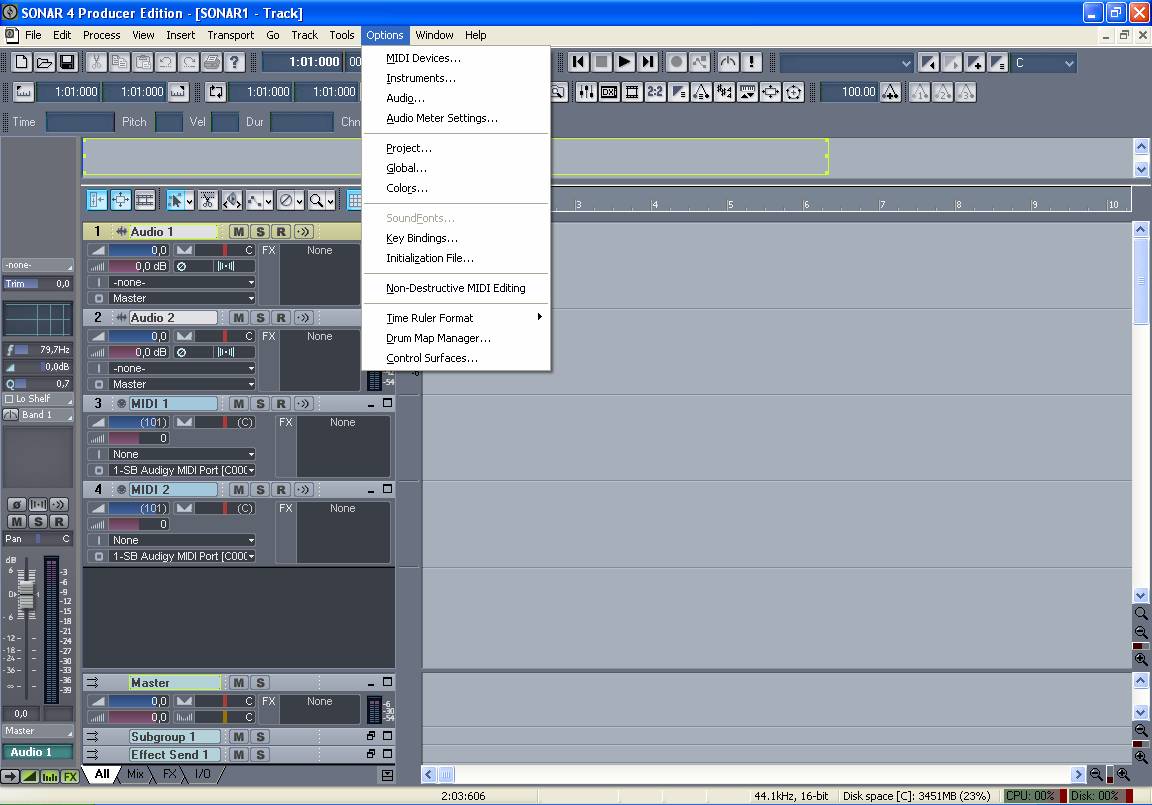Select the Scissors split tool in track toolbar
Screen dimensions: 1152x805
point(208,200)
